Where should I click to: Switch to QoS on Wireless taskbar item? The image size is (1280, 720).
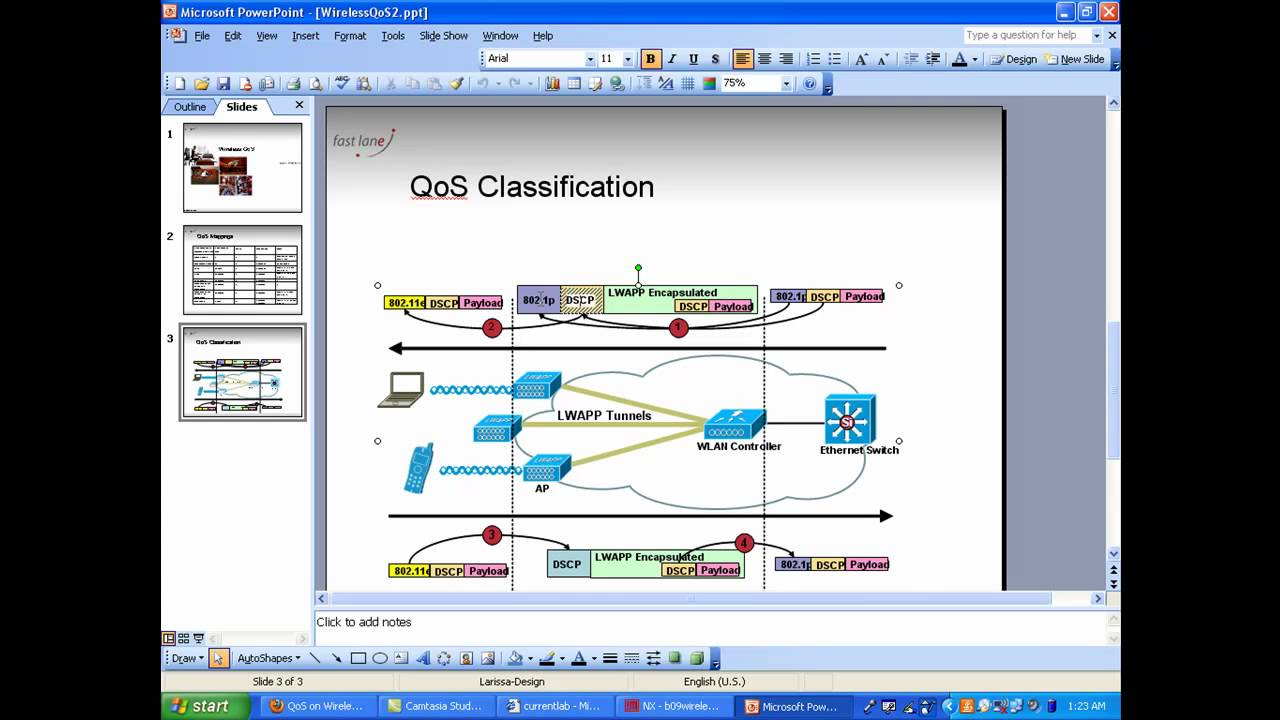(318, 706)
